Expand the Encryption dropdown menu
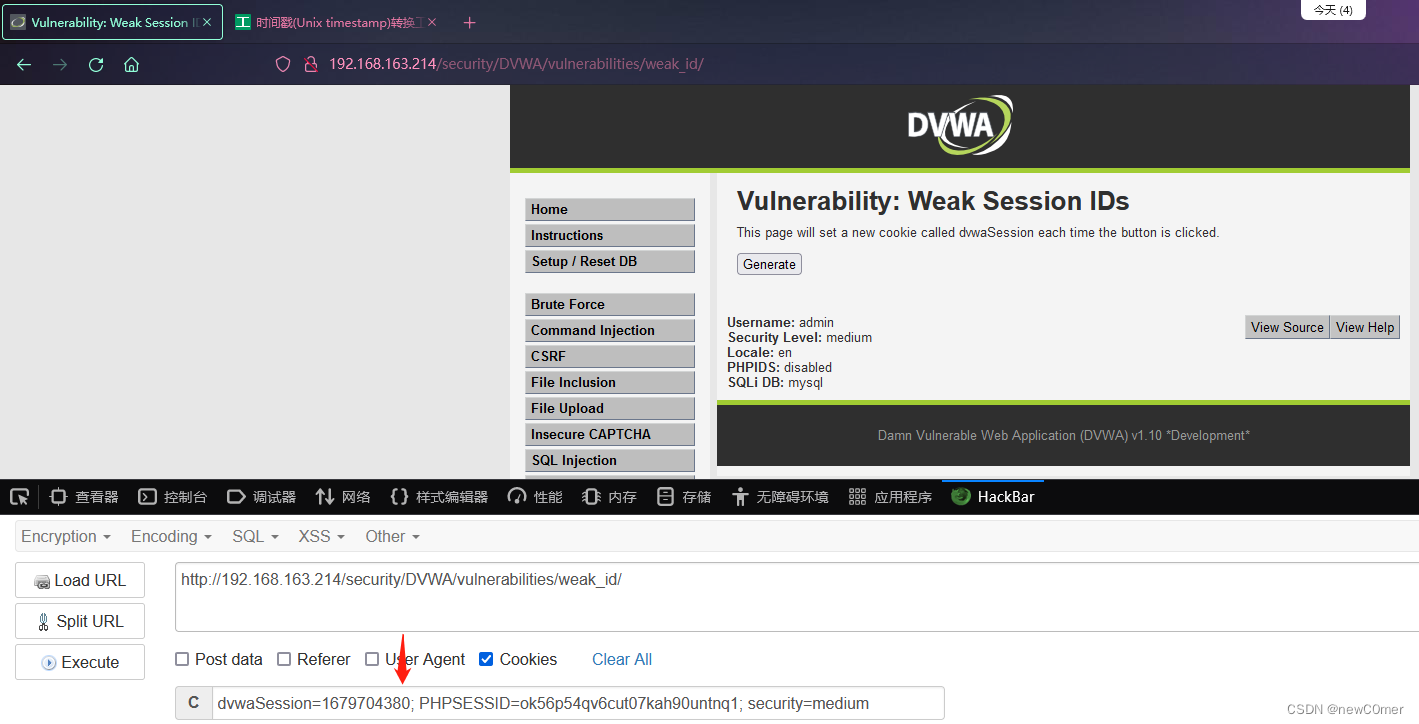 [x=66, y=536]
